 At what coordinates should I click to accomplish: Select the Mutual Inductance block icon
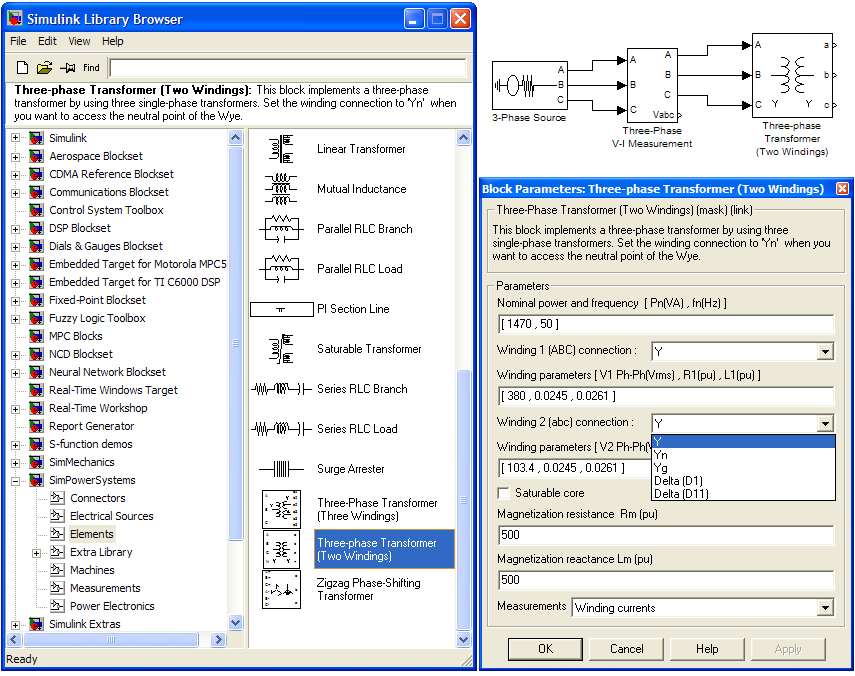[281, 189]
